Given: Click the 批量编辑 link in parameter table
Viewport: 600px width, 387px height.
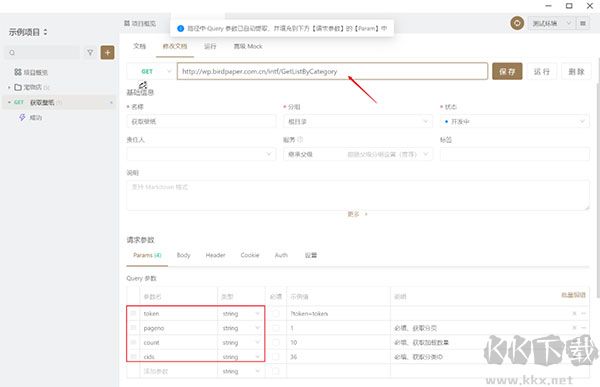Looking at the screenshot, I should tap(573, 295).
